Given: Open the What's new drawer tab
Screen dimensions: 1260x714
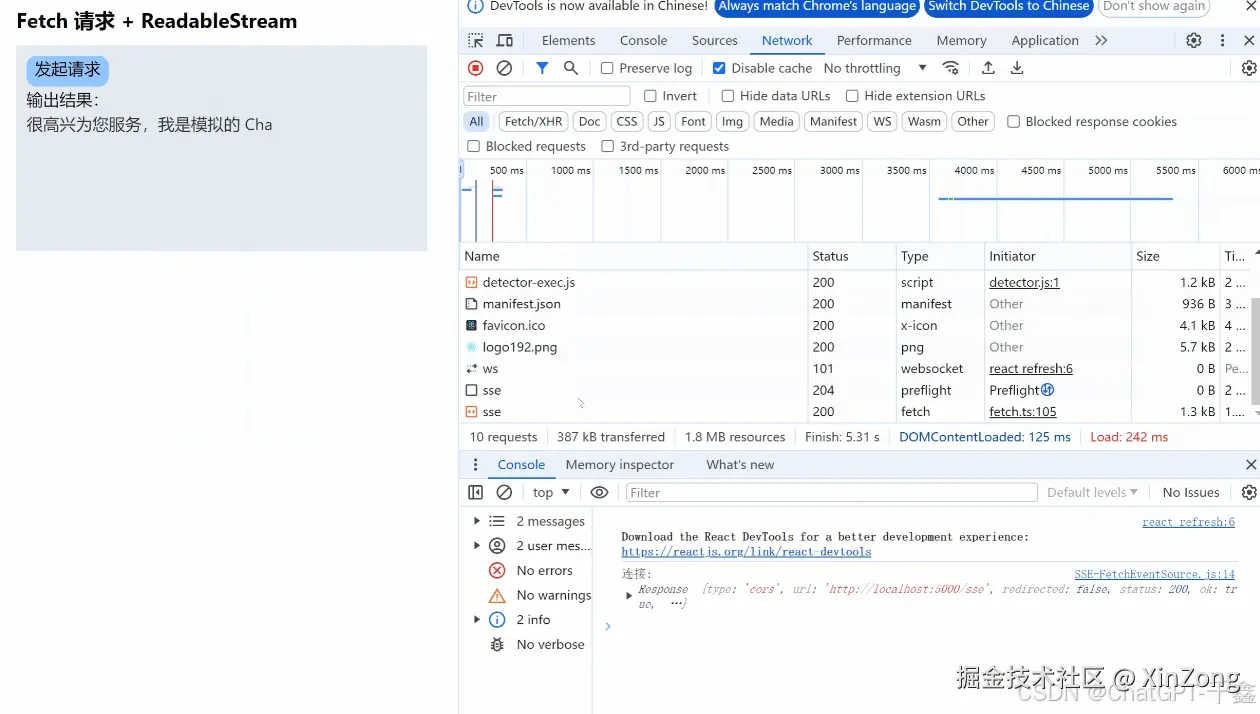Looking at the screenshot, I should pyautogui.click(x=740, y=465).
